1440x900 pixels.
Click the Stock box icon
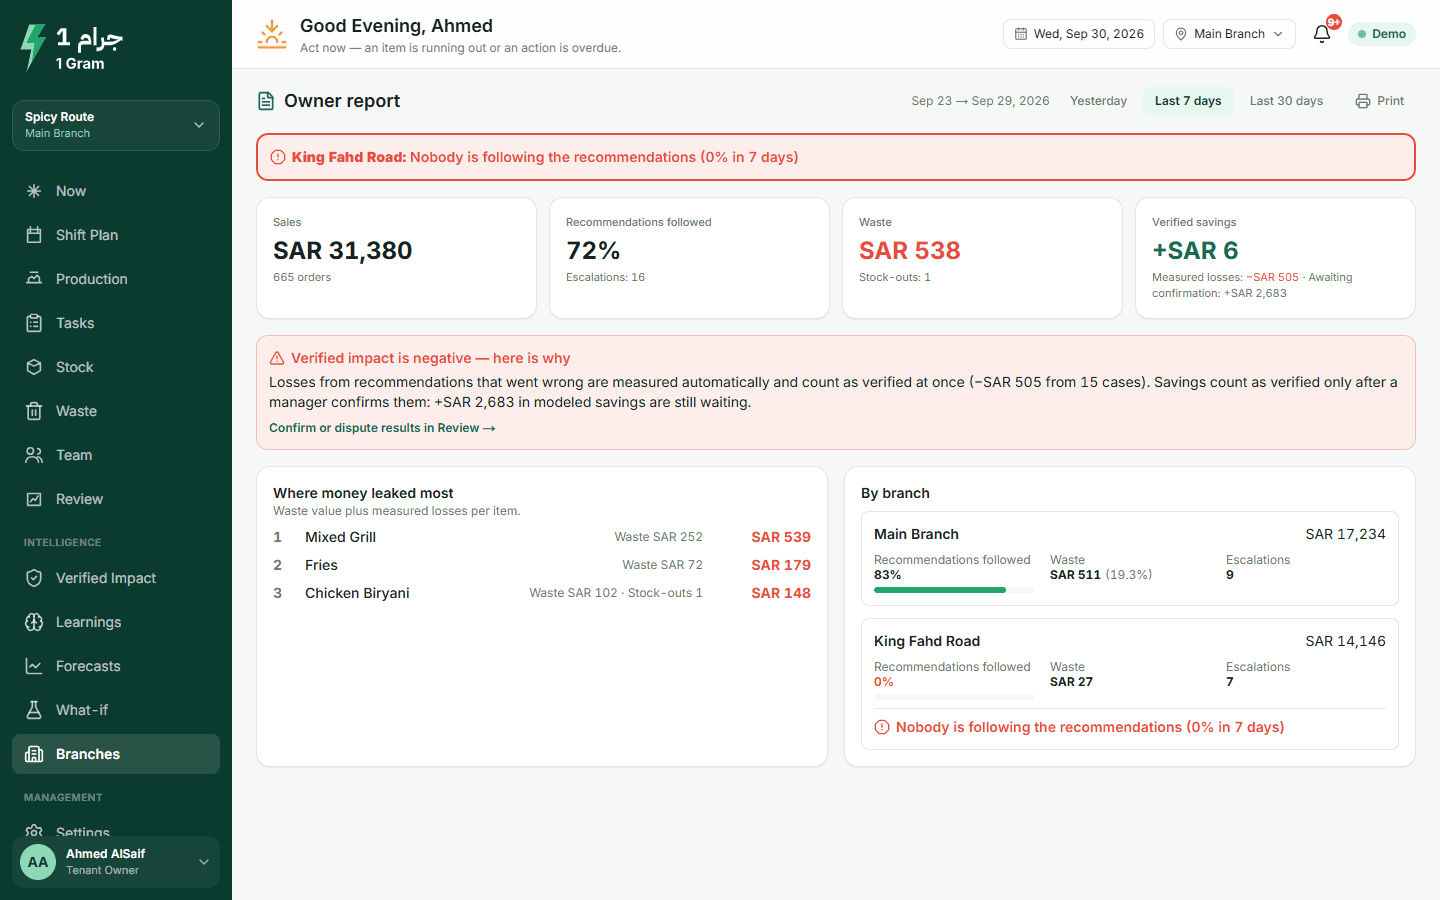click(34, 367)
